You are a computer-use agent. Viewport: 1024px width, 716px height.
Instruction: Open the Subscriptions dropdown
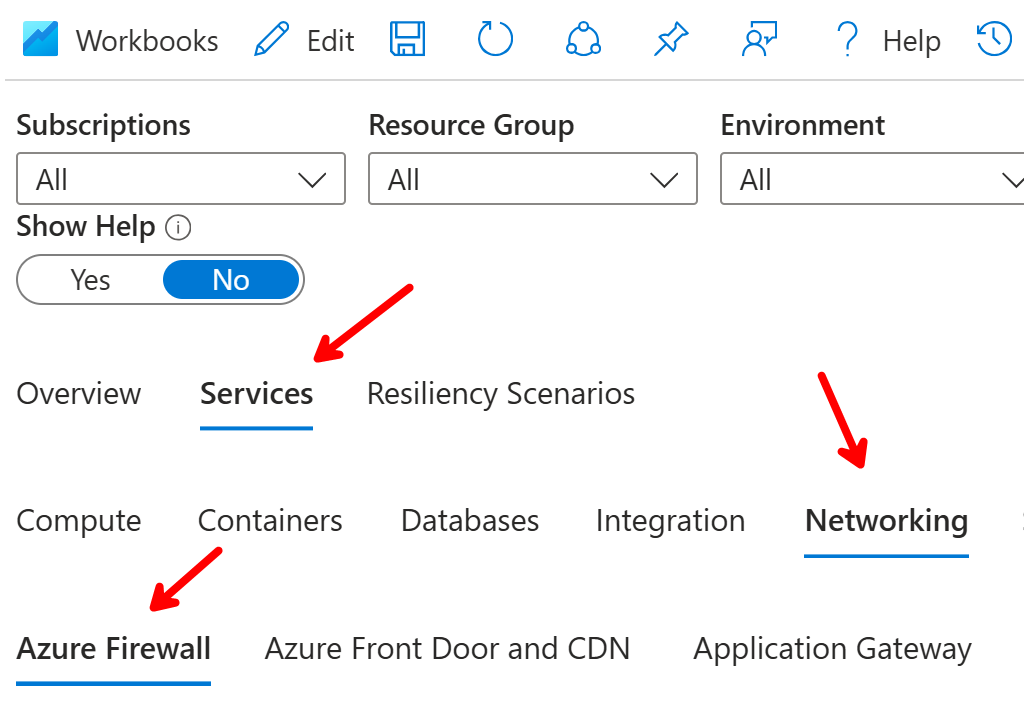181,179
